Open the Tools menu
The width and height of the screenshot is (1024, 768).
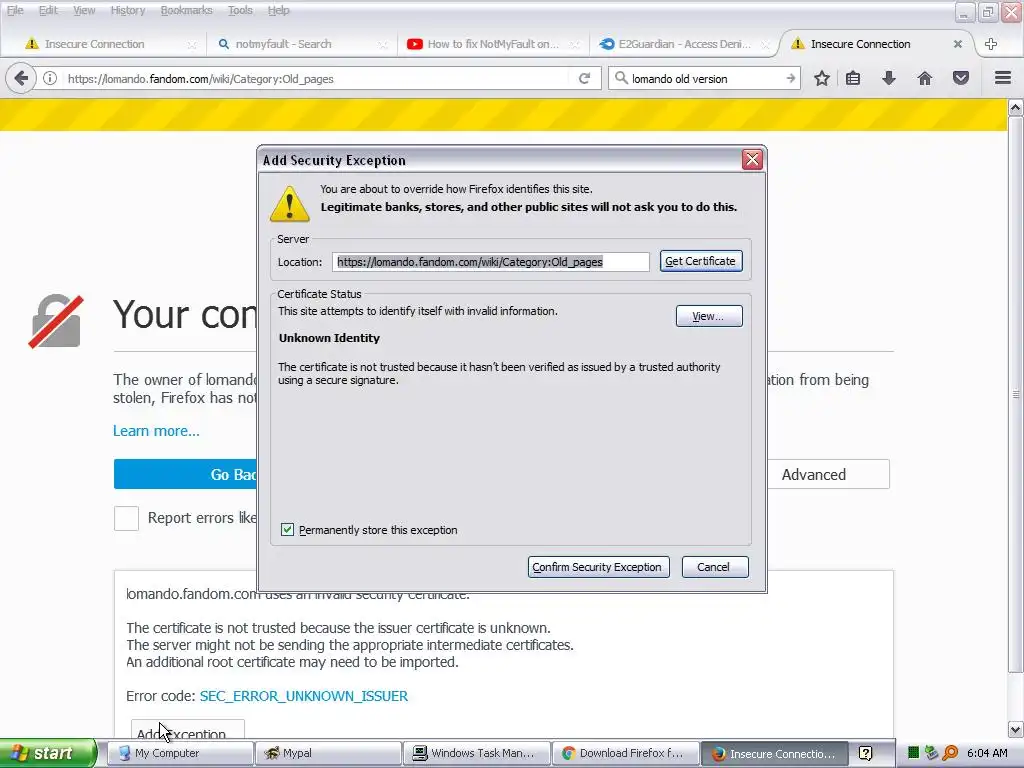240,10
